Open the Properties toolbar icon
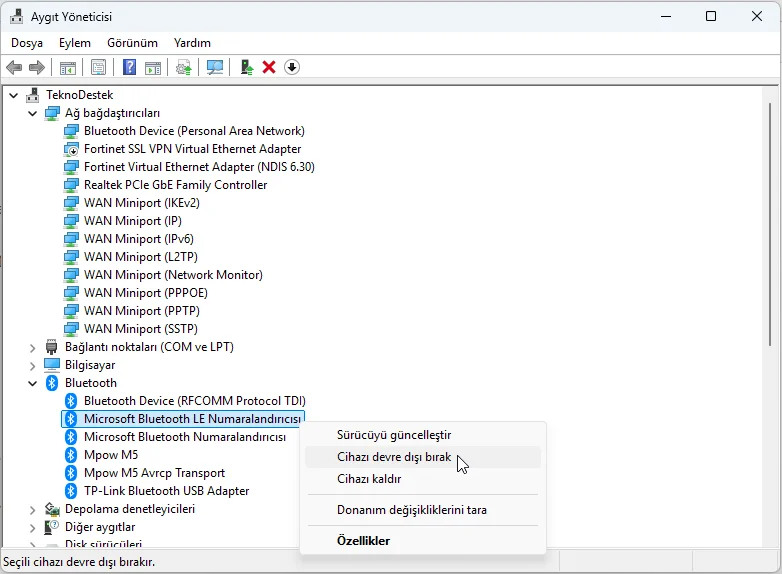Image resolution: width=782 pixels, height=574 pixels. (x=98, y=67)
